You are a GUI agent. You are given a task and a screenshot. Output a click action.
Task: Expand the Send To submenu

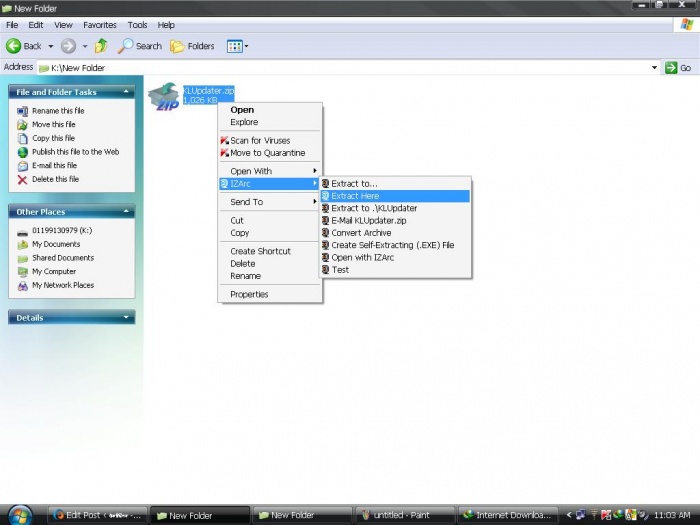pos(270,202)
